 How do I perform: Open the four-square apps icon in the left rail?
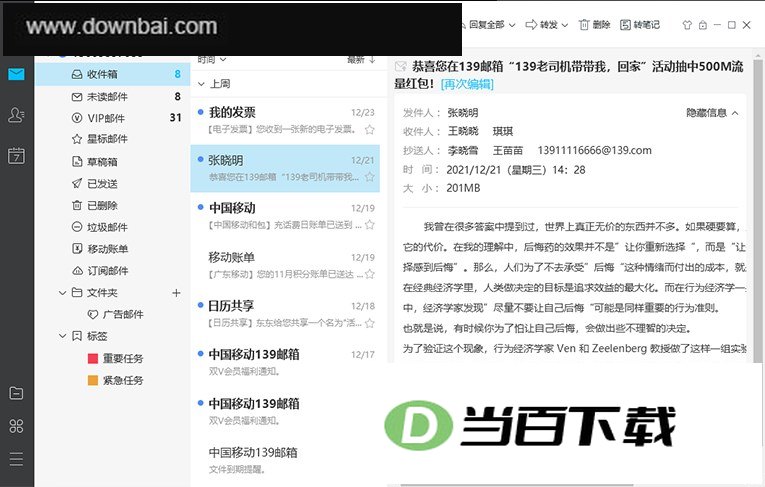(x=16, y=426)
